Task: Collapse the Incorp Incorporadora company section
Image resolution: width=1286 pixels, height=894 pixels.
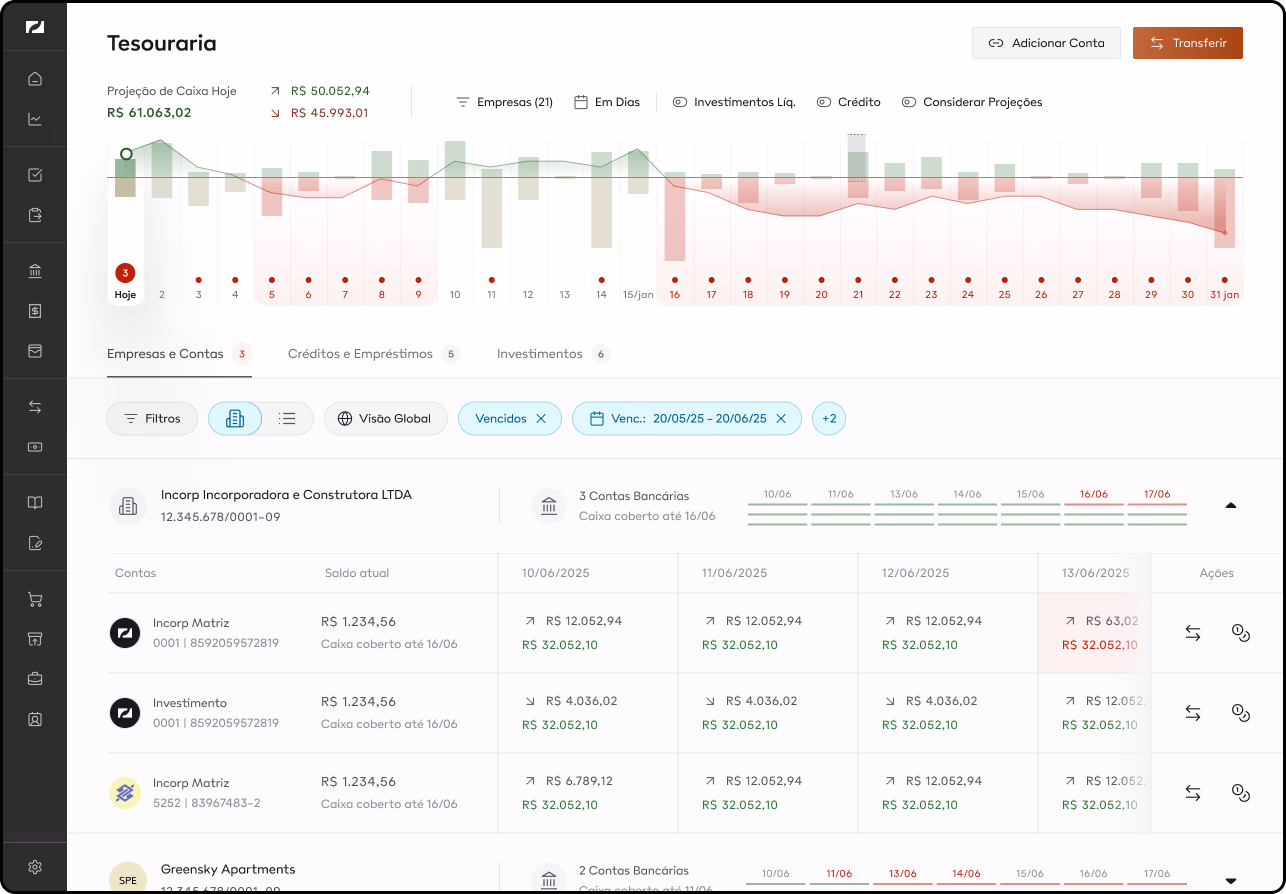Action: pyautogui.click(x=1231, y=506)
